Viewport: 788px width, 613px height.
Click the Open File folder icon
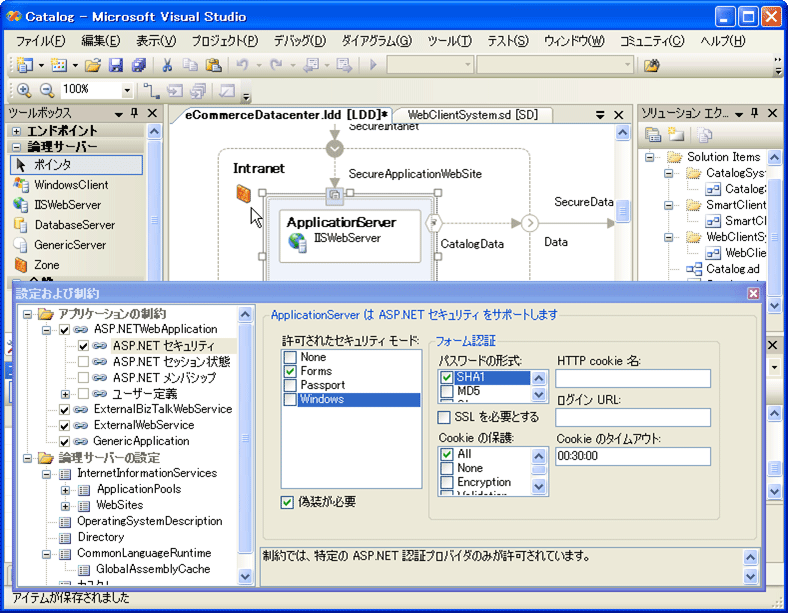tap(93, 65)
